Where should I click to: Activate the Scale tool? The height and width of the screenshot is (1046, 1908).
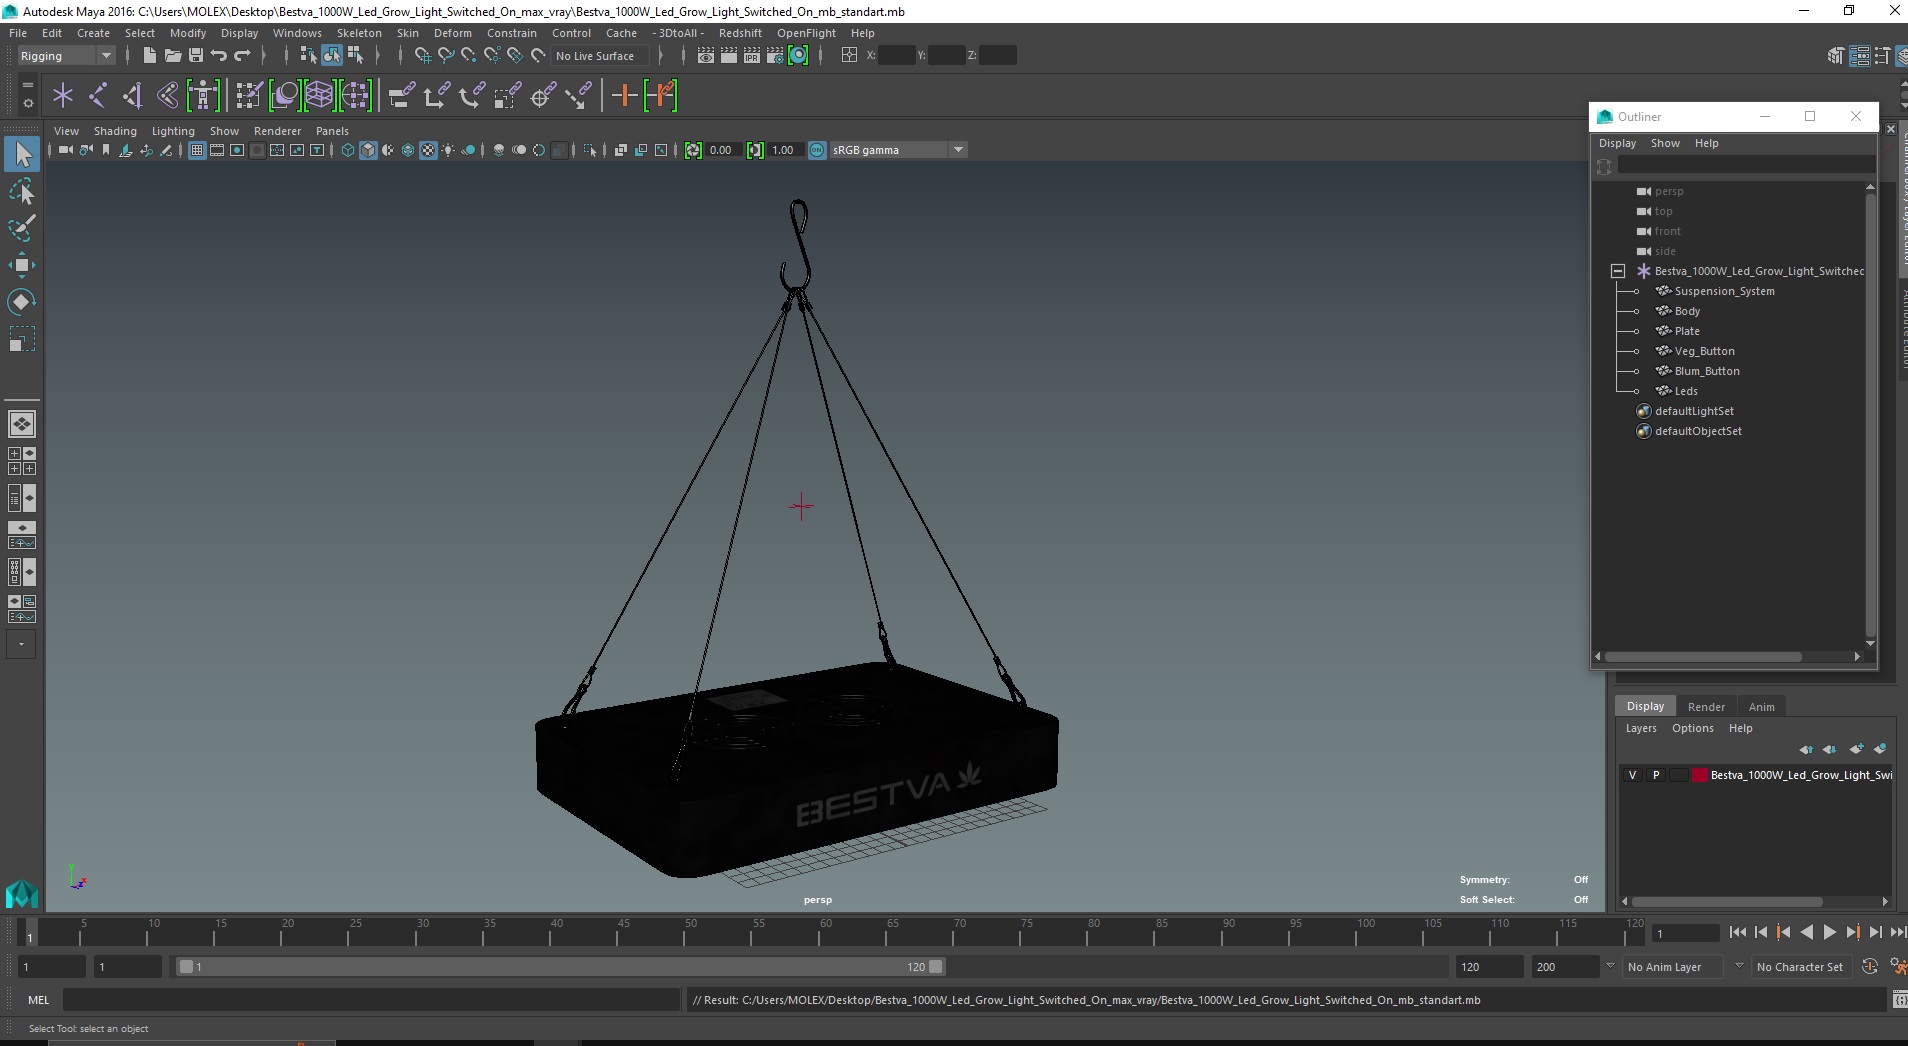coord(22,339)
